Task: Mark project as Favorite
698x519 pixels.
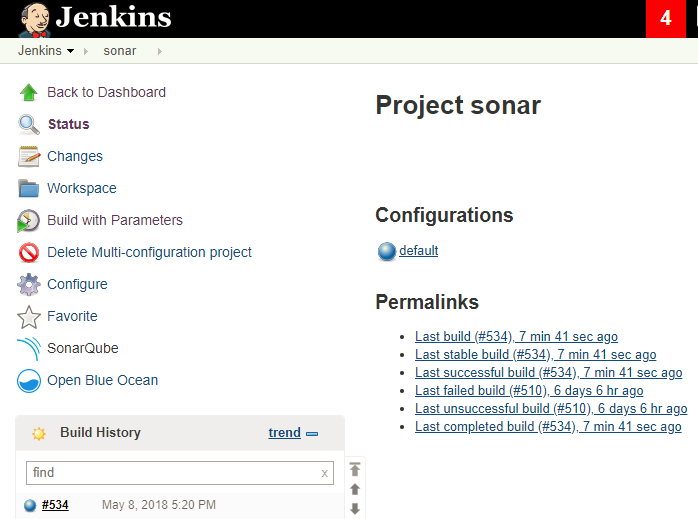Action: click(72, 316)
